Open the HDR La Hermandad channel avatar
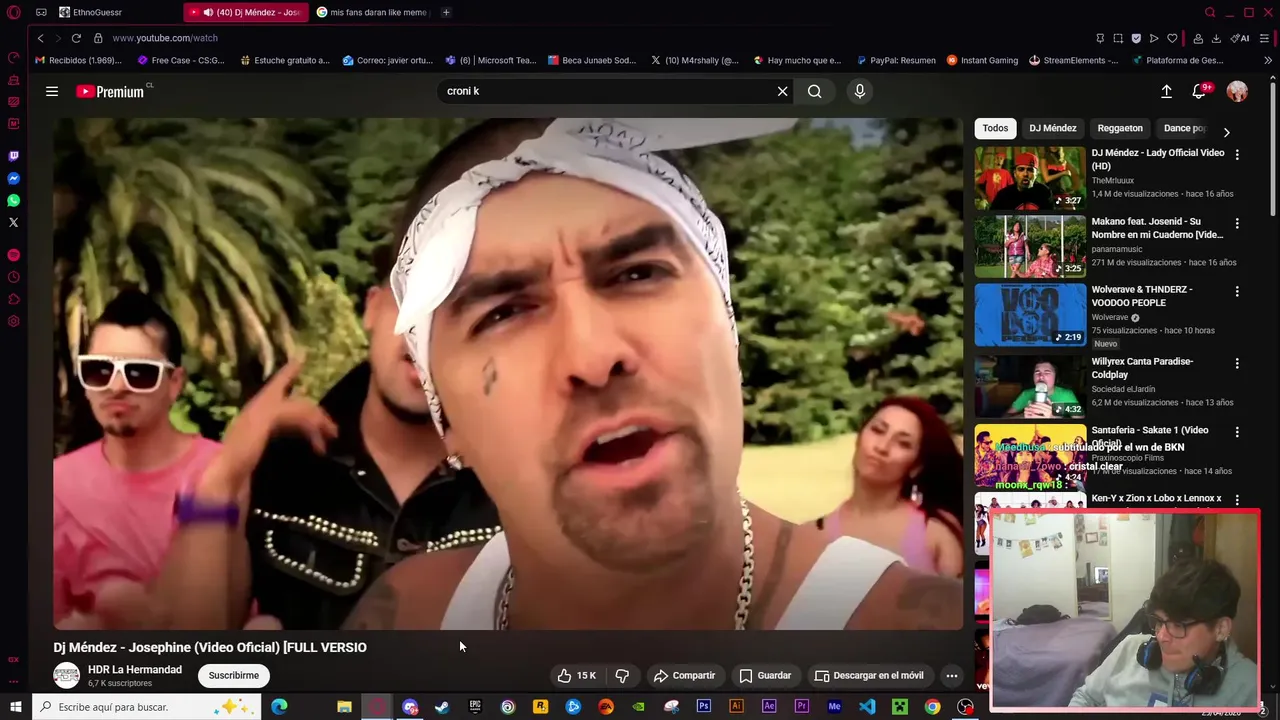 66,675
